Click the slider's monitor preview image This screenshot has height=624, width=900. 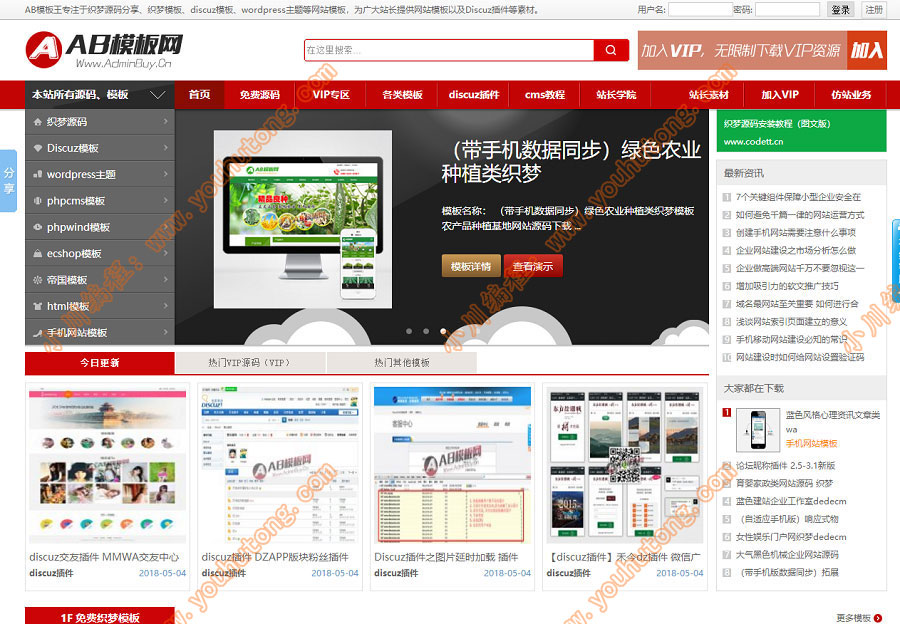coord(303,219)
